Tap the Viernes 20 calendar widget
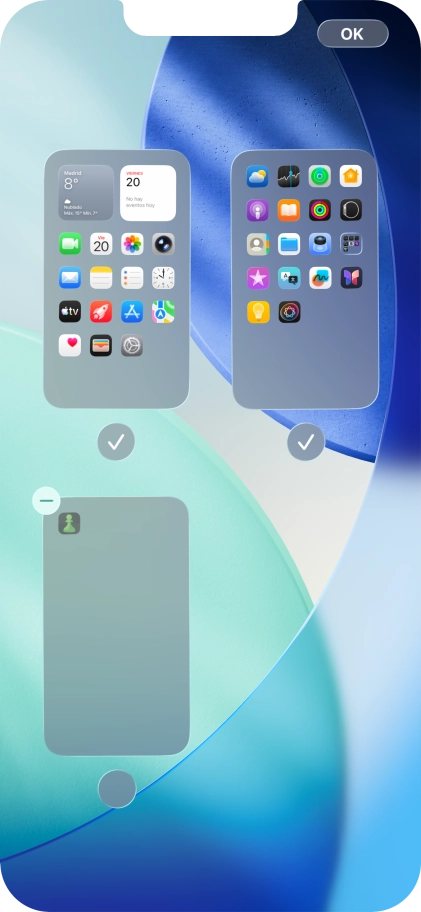Screen dimensions: 421x912 tap(148, 193)
